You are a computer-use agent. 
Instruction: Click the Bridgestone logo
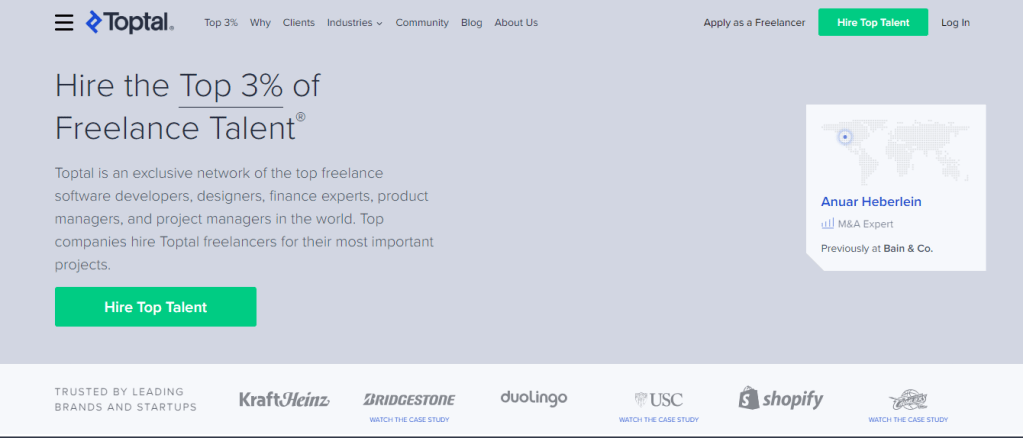408,399
